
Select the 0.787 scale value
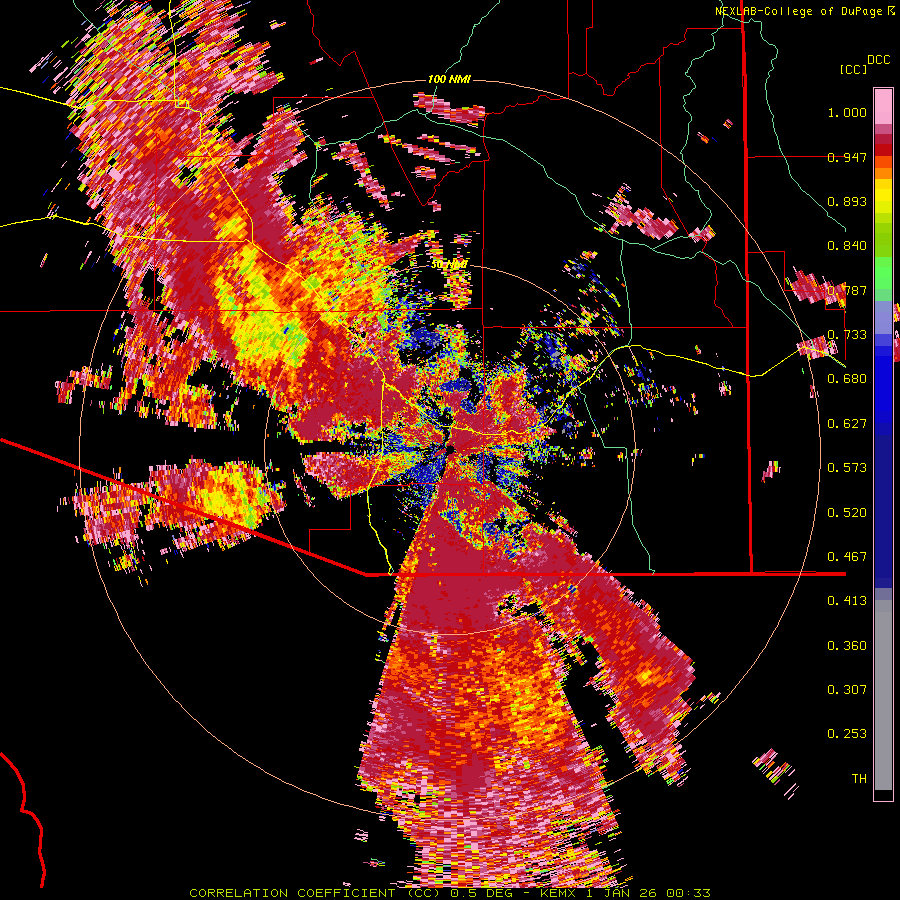pyautogui.click(x=847, y=290)
